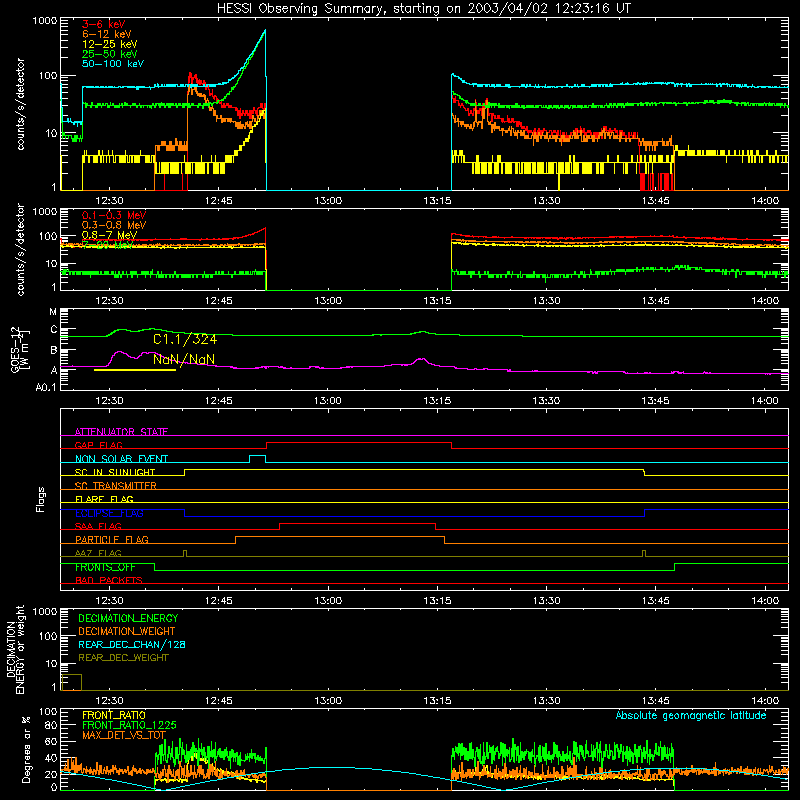Click the MAX_DET_VS_TOT legend label

click(x=124, y=735)
